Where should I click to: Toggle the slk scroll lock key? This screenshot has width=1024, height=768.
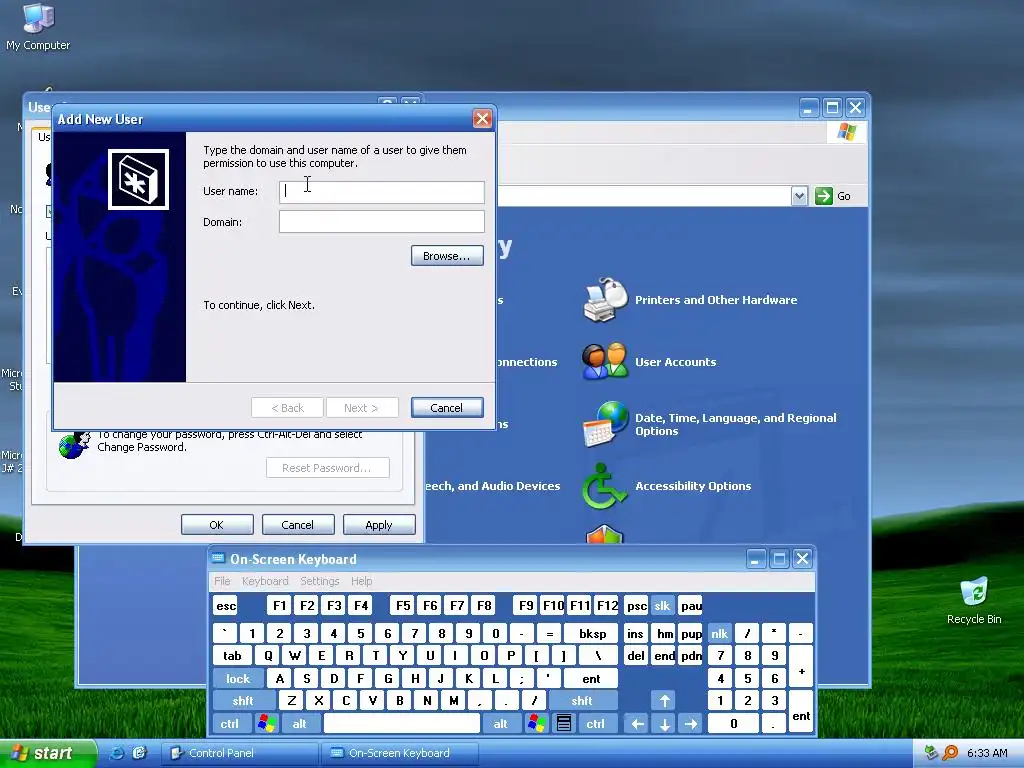(x=662, y=606)
